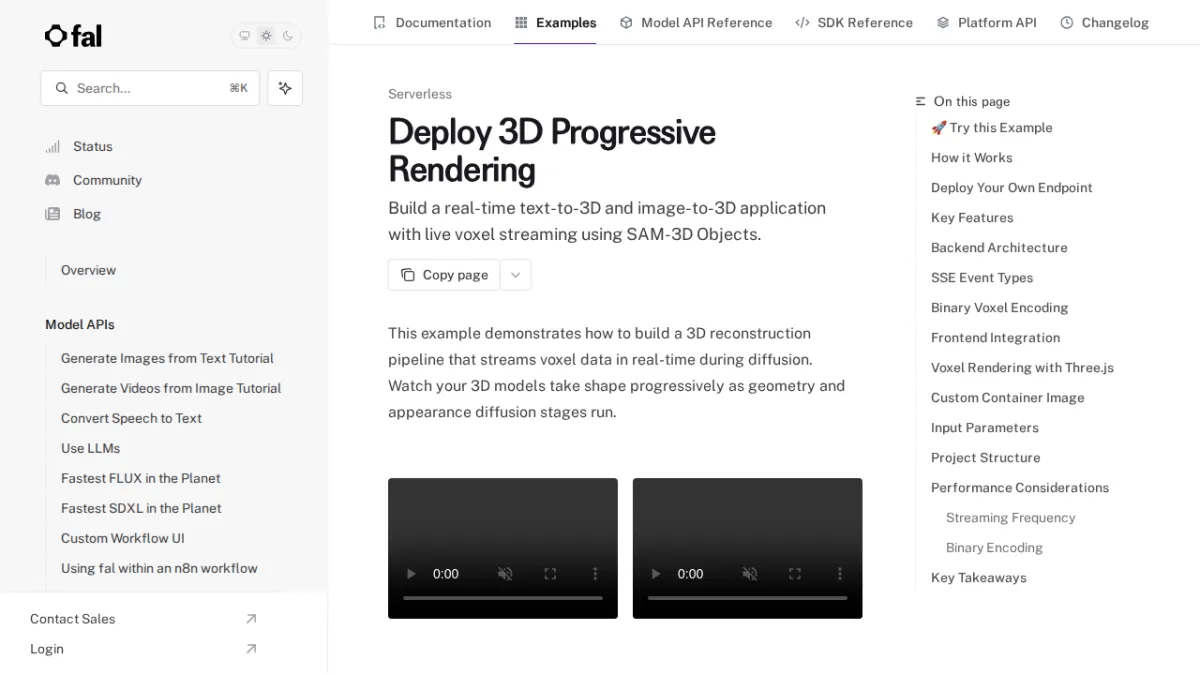Expand the Copy page dropdown chevron
1200x675 pixels.
(516, 275)
